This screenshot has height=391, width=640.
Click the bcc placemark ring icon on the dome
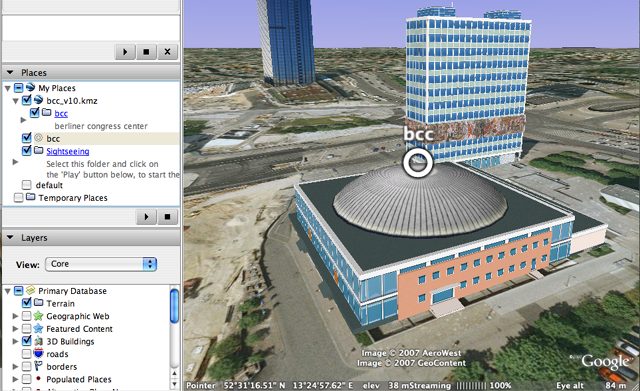click(x=418, y=162)
